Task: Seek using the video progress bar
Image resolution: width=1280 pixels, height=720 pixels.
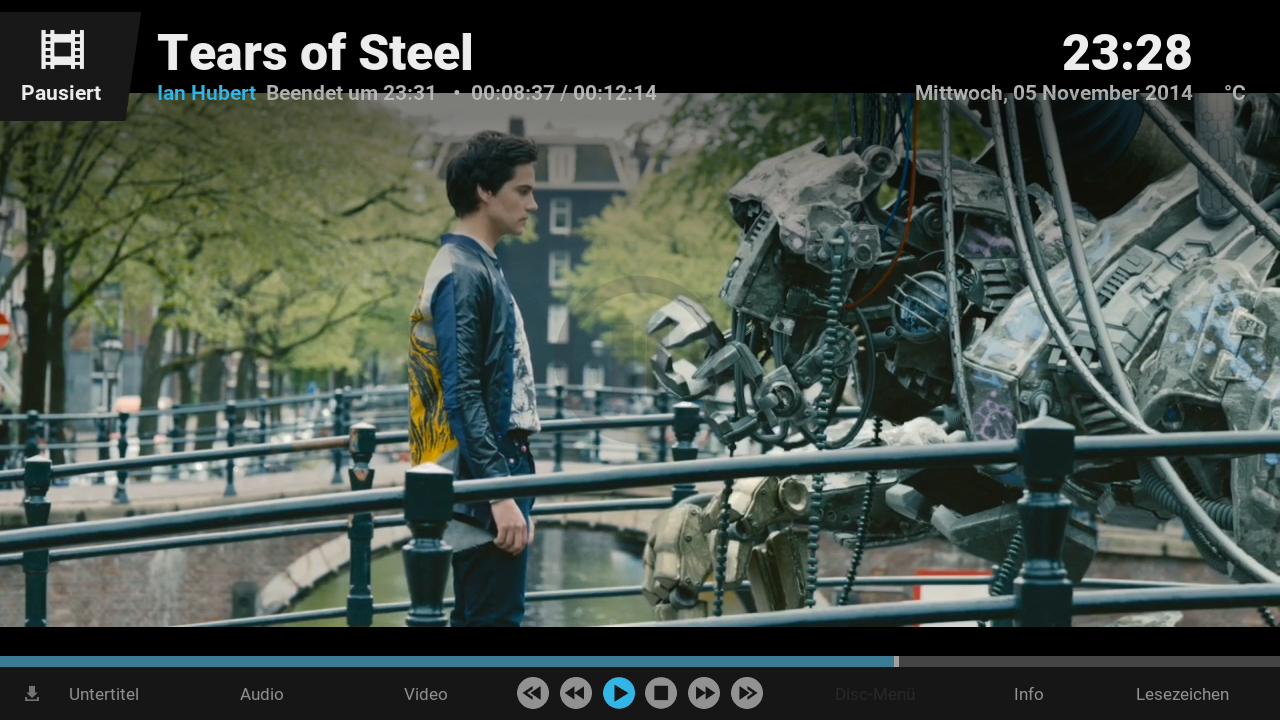Action: tap(640, 661)
